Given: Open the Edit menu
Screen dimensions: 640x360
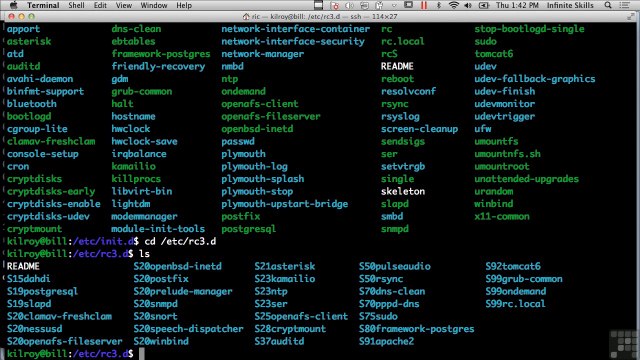Looking at the screenshot, I should point(100,5).
